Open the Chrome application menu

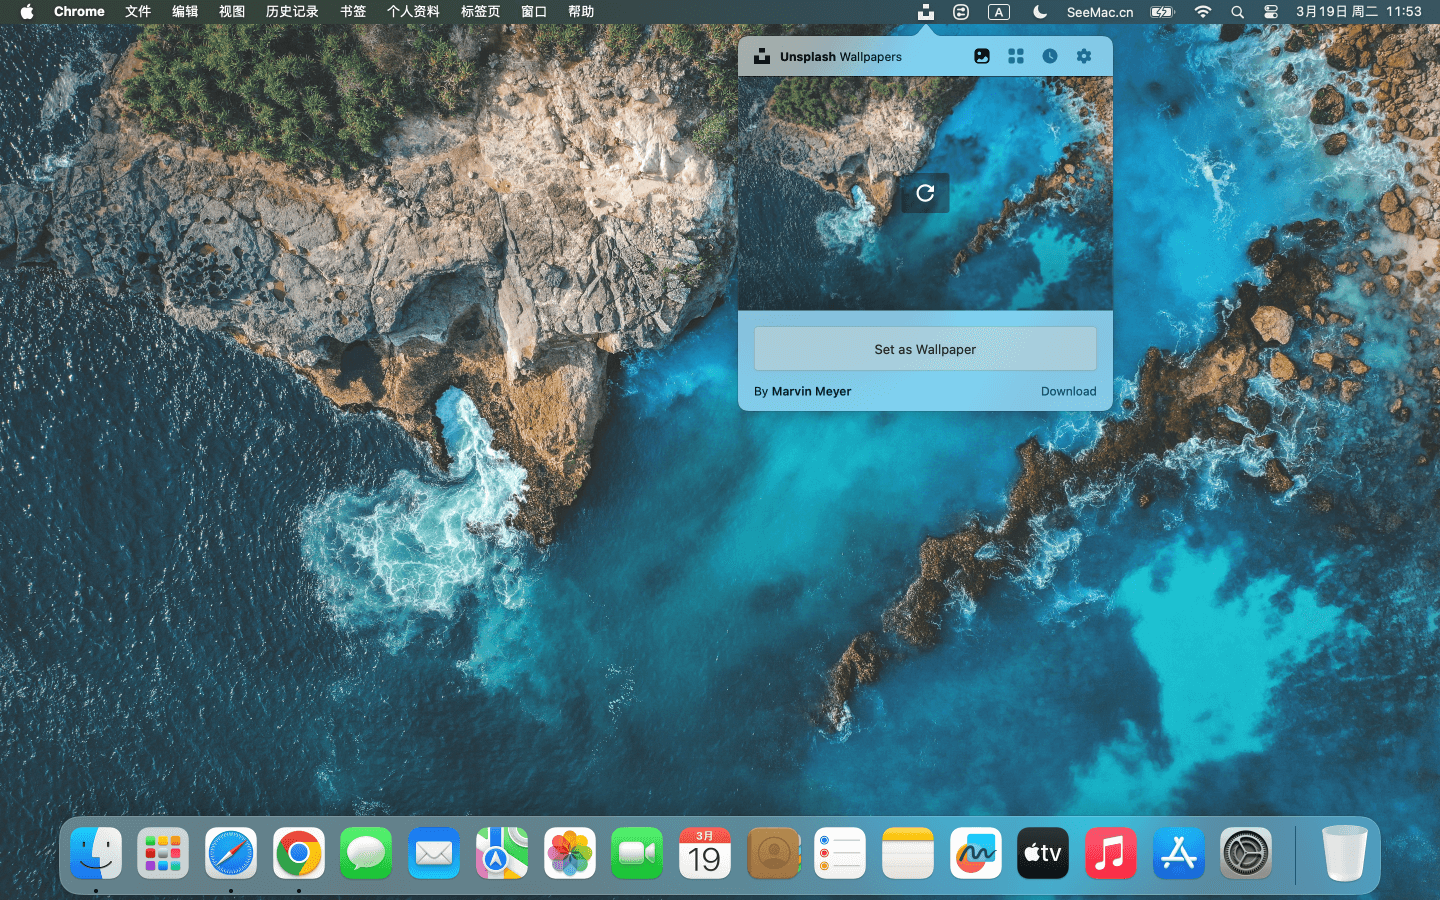[x=79, y=12]
